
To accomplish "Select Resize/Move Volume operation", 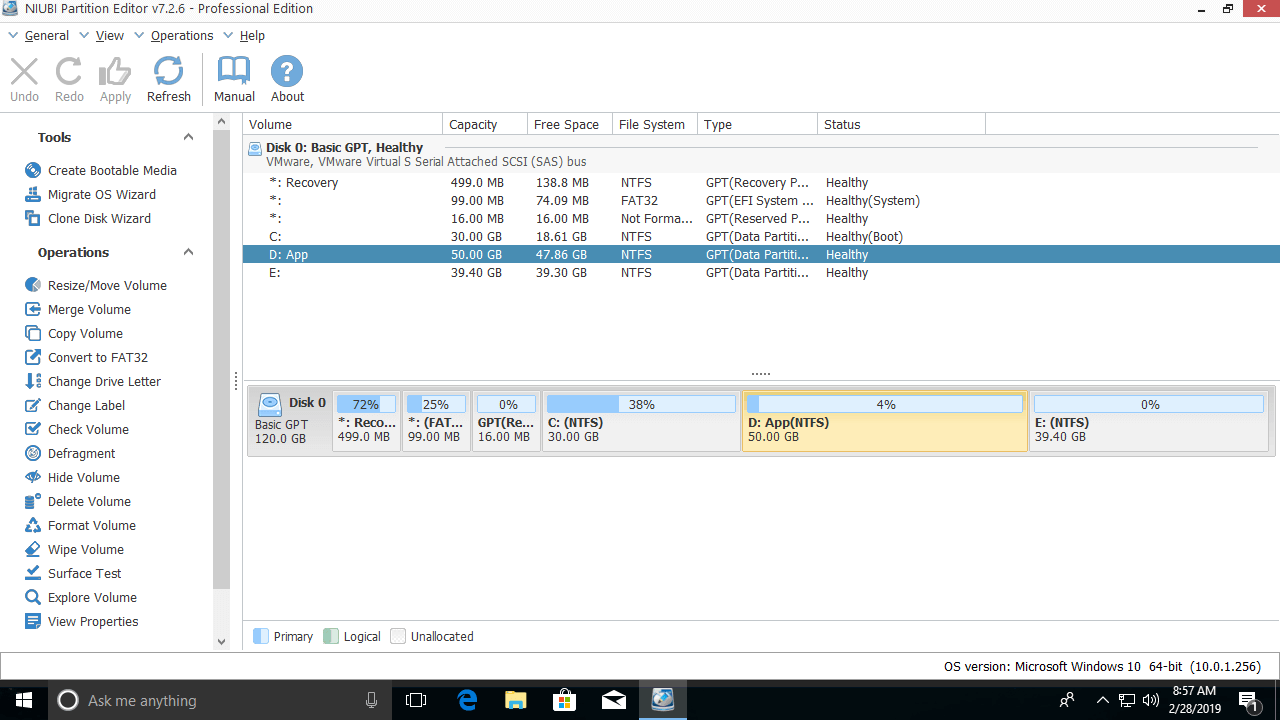I will tap(107, 286).
